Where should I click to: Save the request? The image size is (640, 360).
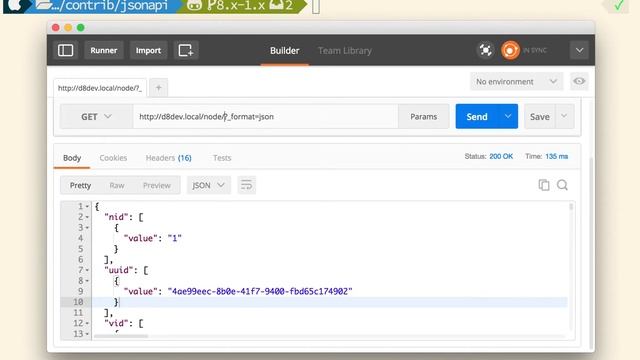(540, 117)
